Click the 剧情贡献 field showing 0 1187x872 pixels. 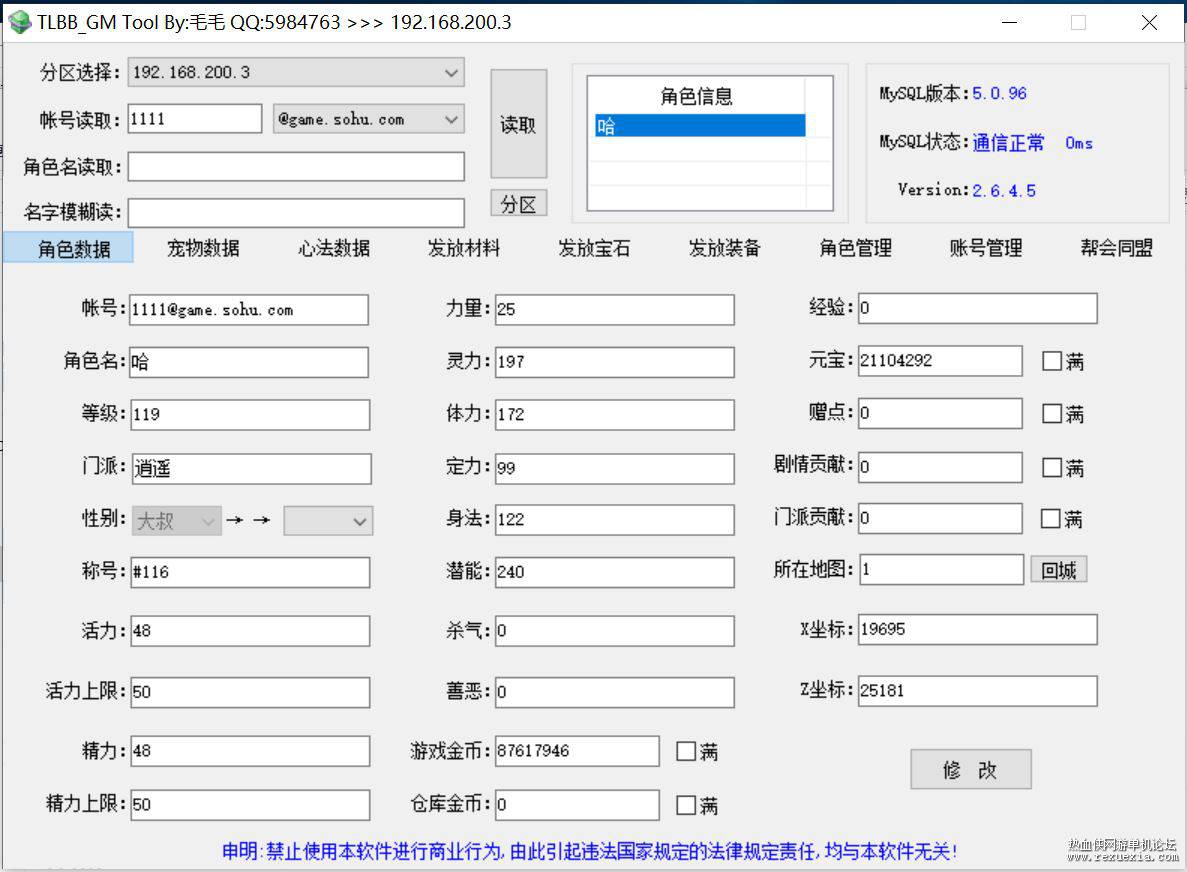(x=940, y=467)
